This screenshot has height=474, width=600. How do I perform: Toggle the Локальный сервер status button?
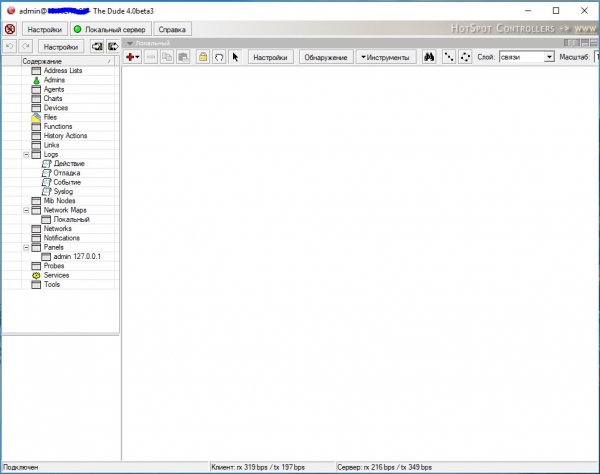coord(109,29)
